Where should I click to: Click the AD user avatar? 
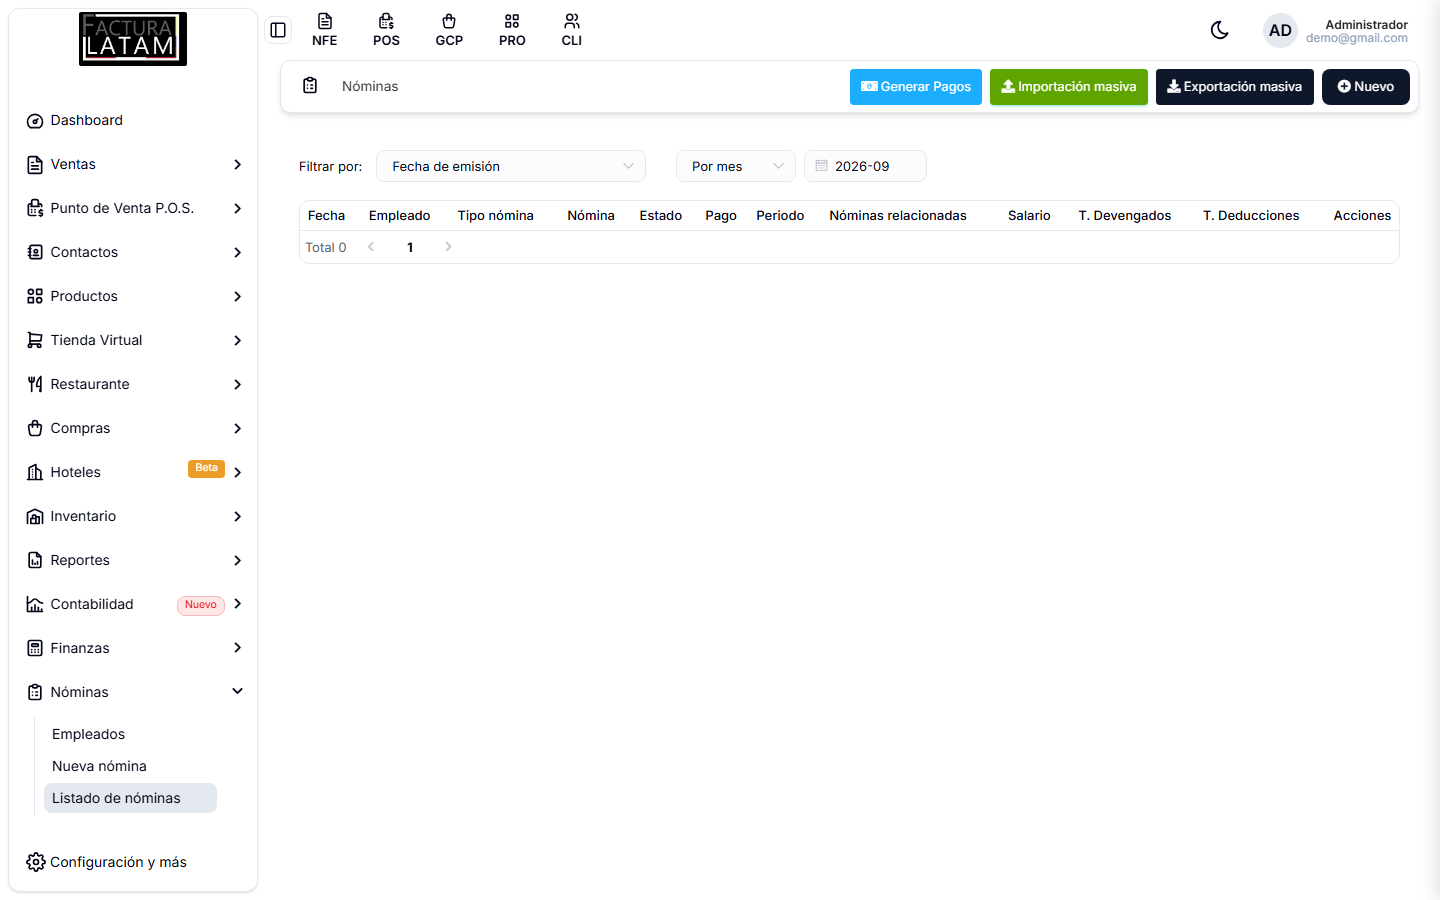(x=1280, y=30)
